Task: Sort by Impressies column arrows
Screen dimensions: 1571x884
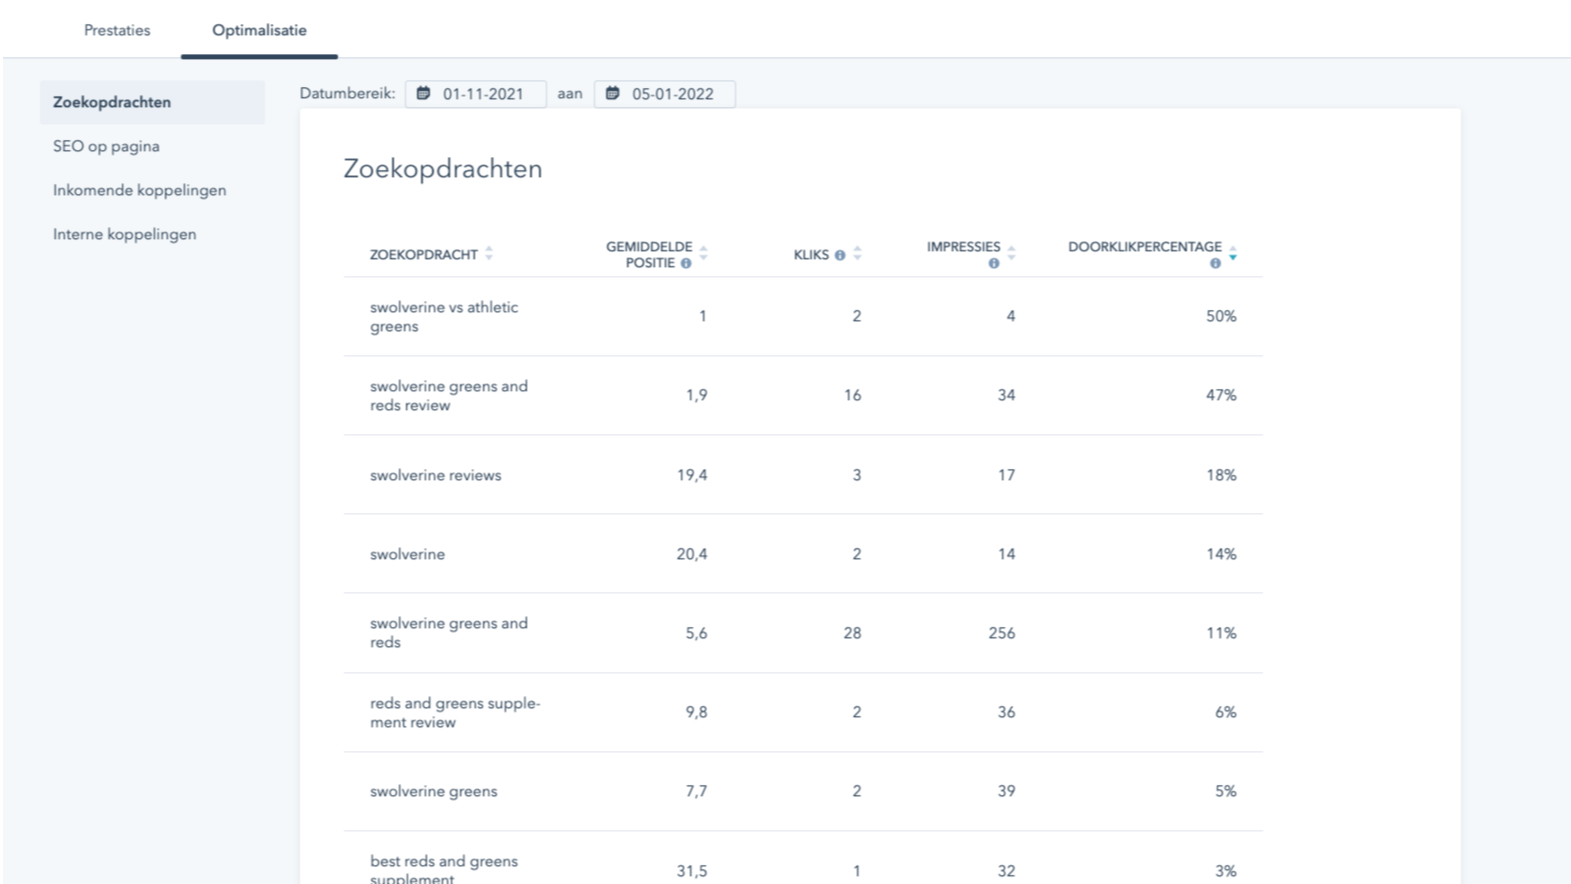Action: [x=1012, y=254]
